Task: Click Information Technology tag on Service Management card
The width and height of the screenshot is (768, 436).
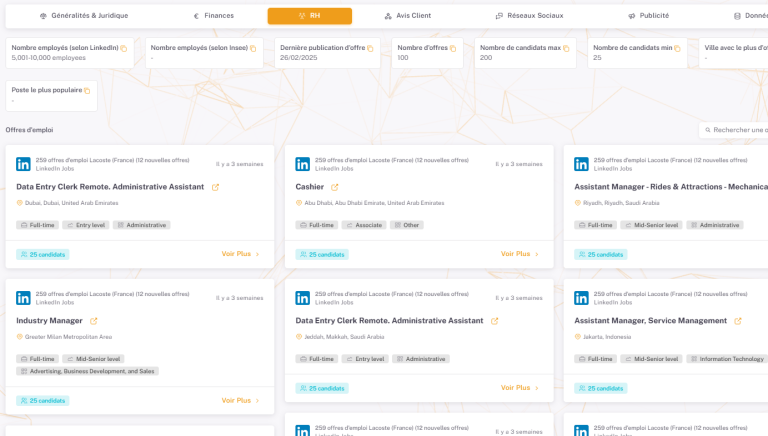Action: point(727,359)
